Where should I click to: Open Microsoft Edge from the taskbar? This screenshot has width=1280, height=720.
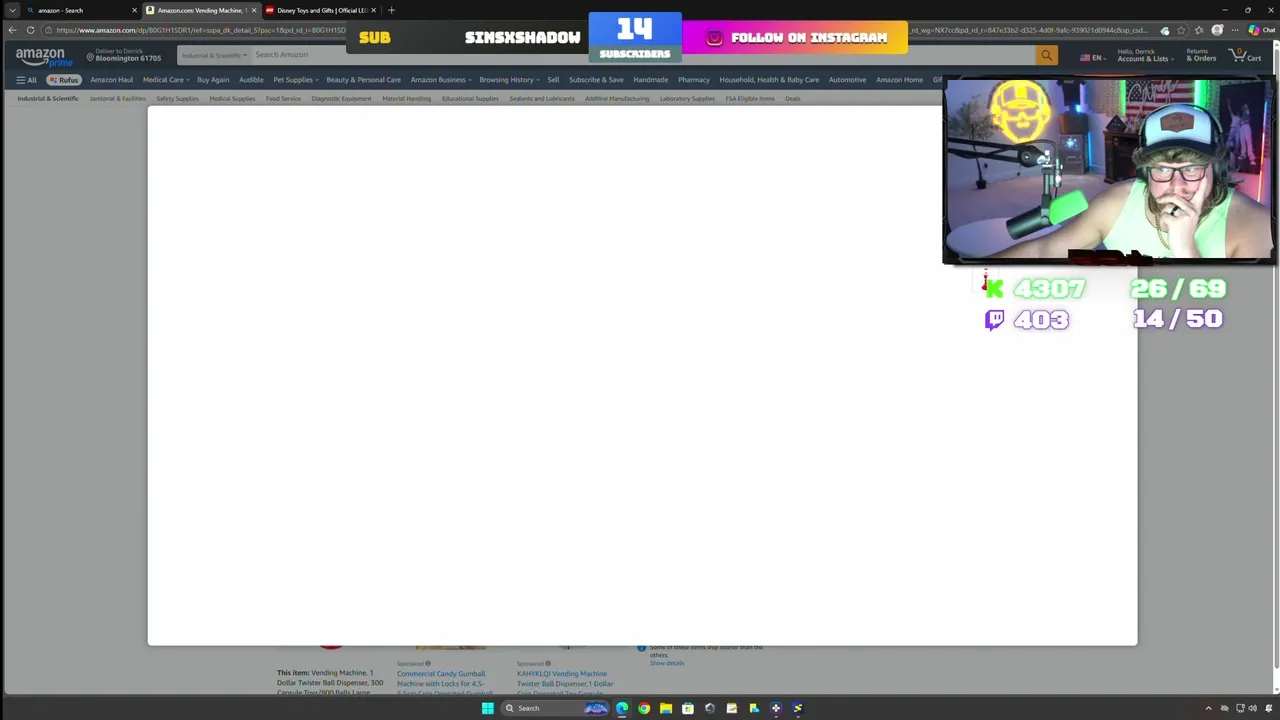622,708
